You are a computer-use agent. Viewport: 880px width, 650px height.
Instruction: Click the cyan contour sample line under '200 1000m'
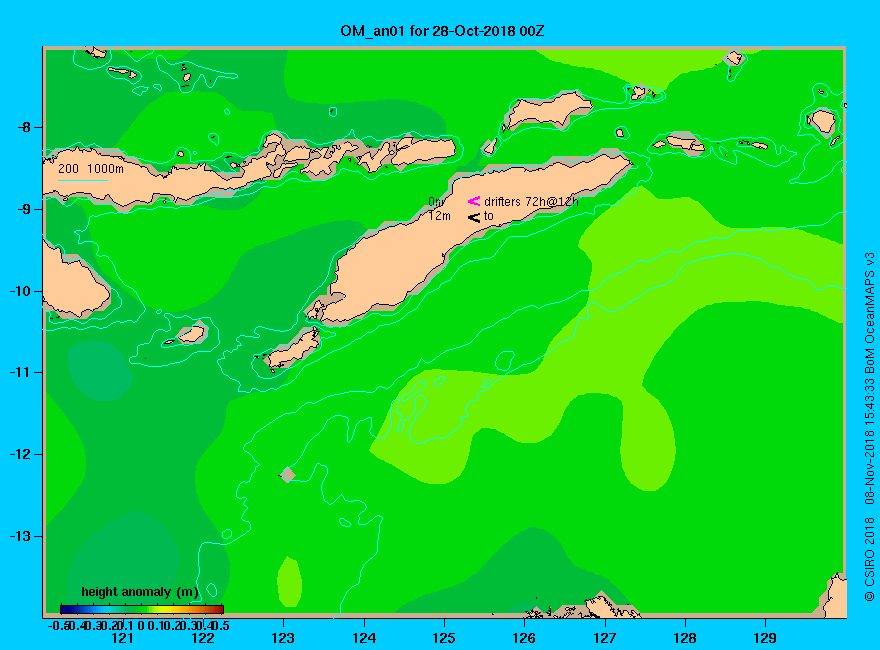82,181
